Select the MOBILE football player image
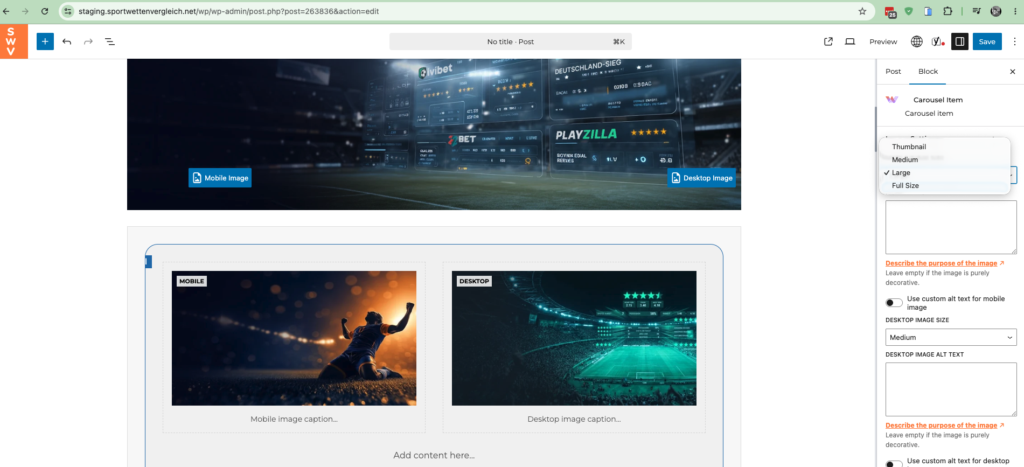This screenshot has width=1024, height=467. point(294,338)
